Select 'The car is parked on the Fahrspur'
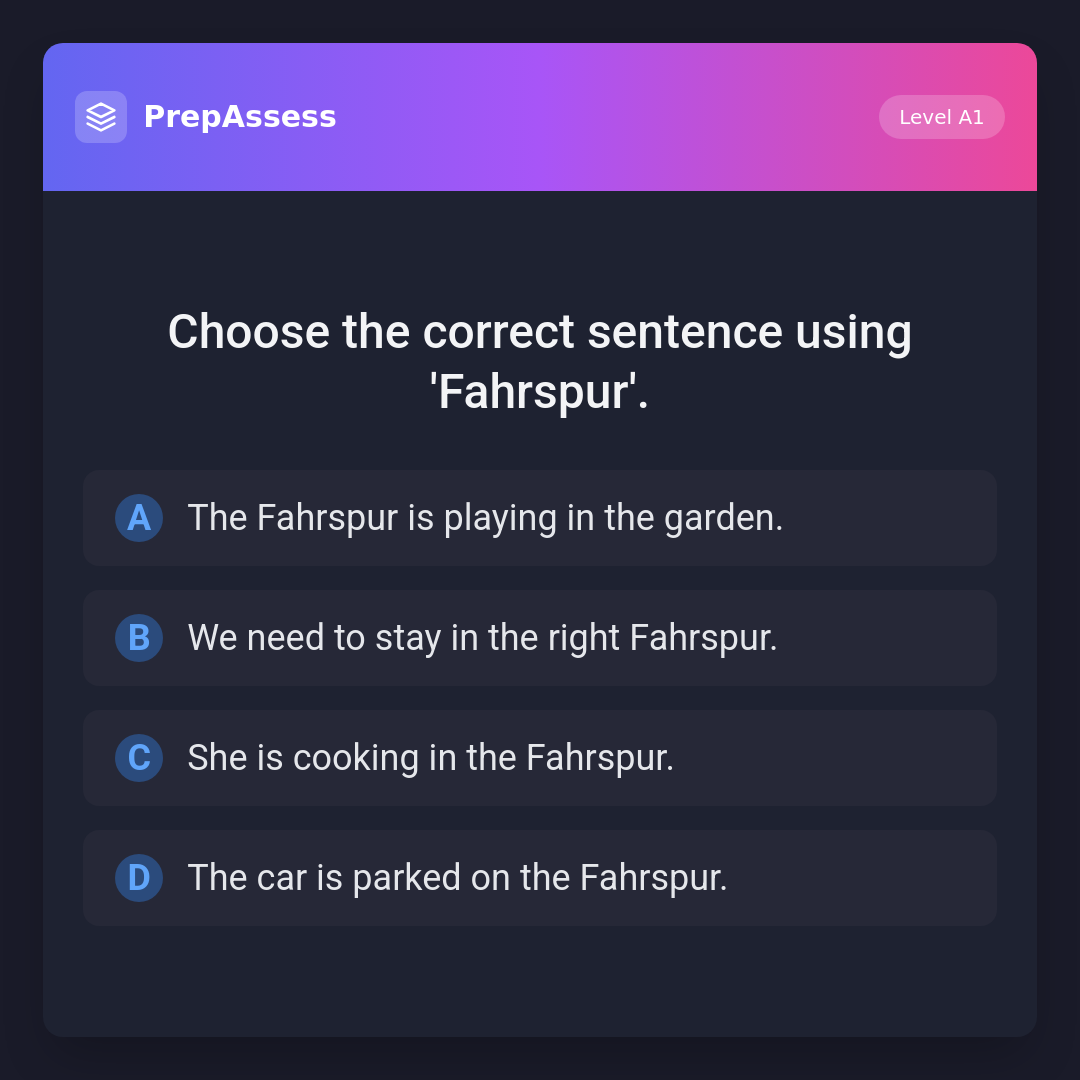 tap(457, 878)
